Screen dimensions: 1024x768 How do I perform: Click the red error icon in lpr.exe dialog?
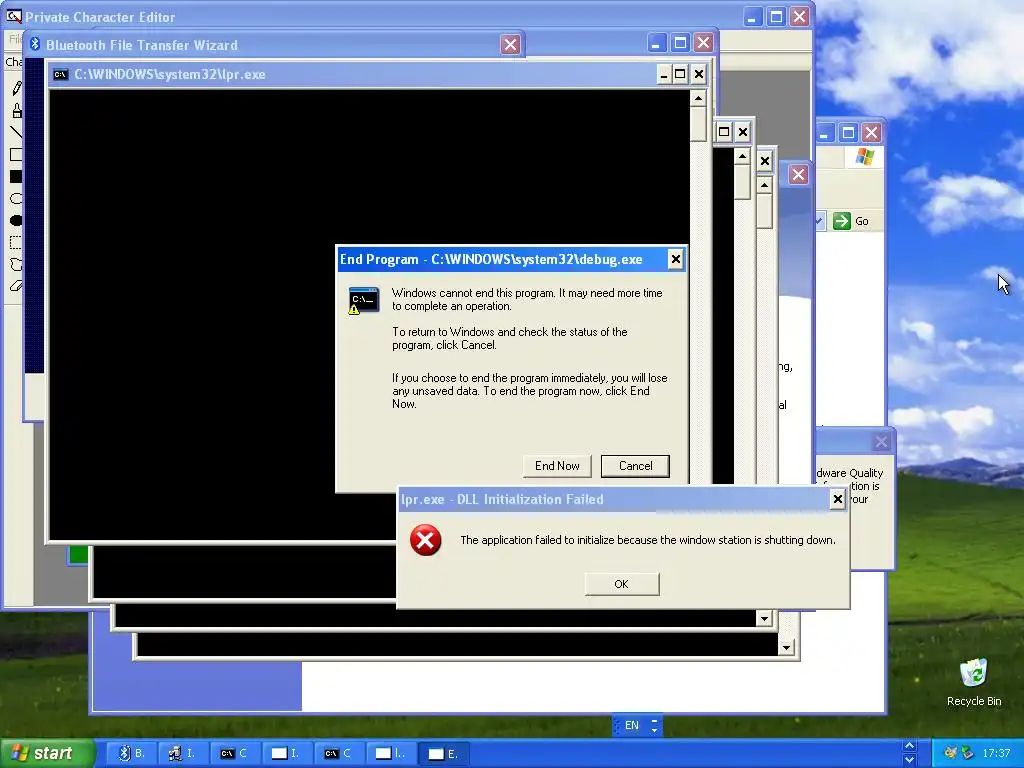(x=426, y=540)
